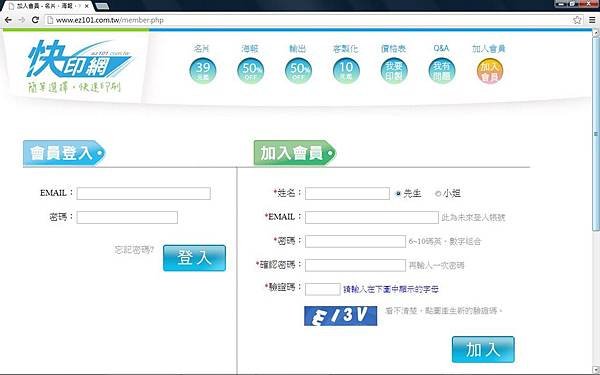
Task: Click the 名片 39 circle icon
Action: pyautogui.click(x=203, y=71)
